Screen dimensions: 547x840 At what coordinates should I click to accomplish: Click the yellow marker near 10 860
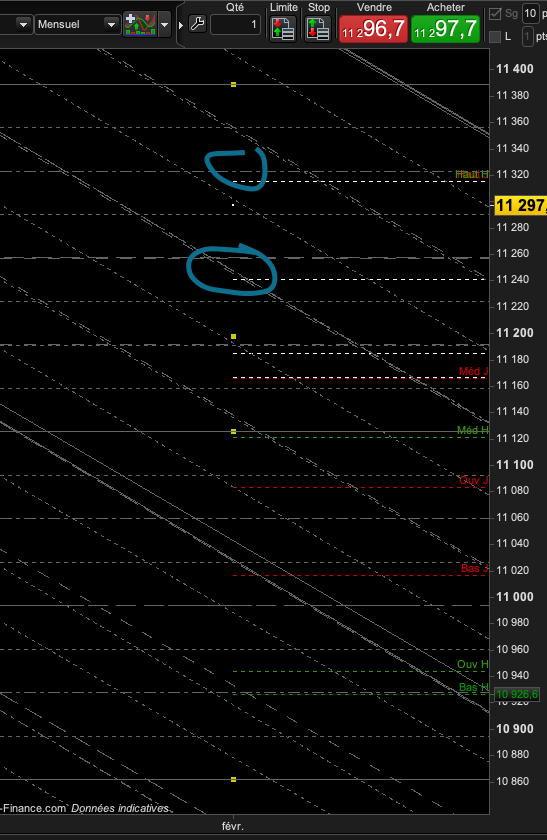point(234,779)
